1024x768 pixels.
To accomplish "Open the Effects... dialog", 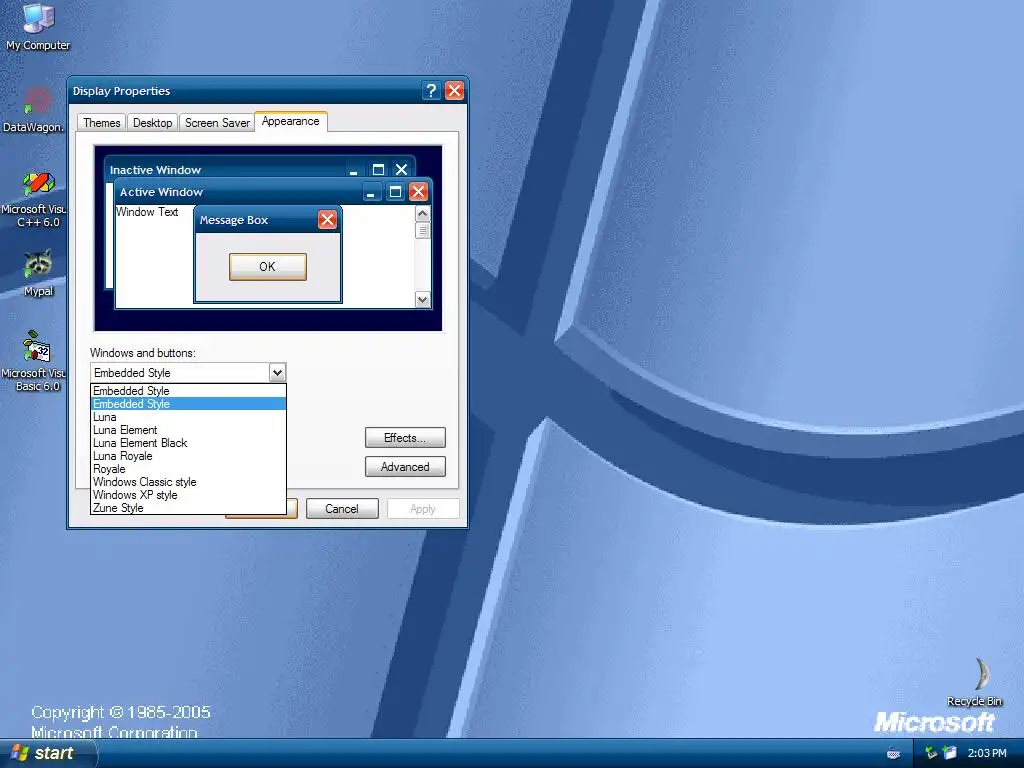I will pyautogui.click(x=405, y=438).
